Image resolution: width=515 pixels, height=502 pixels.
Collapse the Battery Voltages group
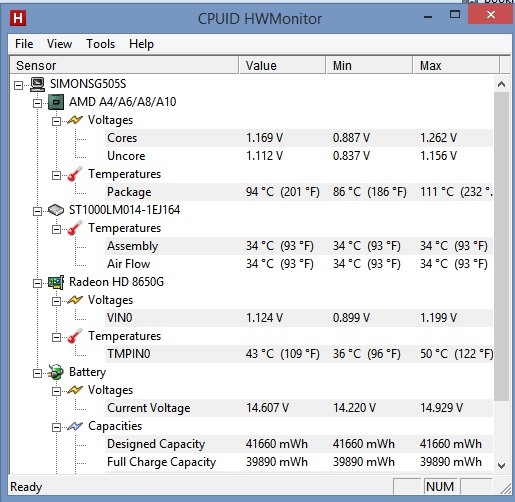pyautogui.click(x=56, y=391)
